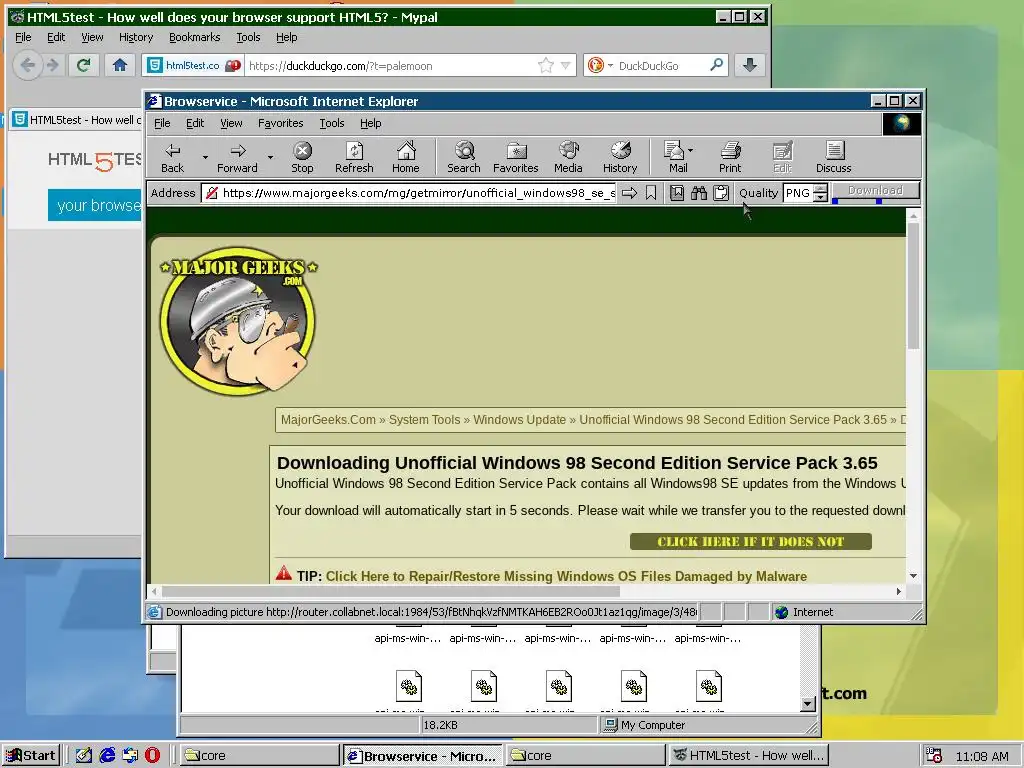The image size is (1024, 768).
Task: Open Unofficial Windows 98 Second Edition breadcrumb link
Action: click(733, 420)
